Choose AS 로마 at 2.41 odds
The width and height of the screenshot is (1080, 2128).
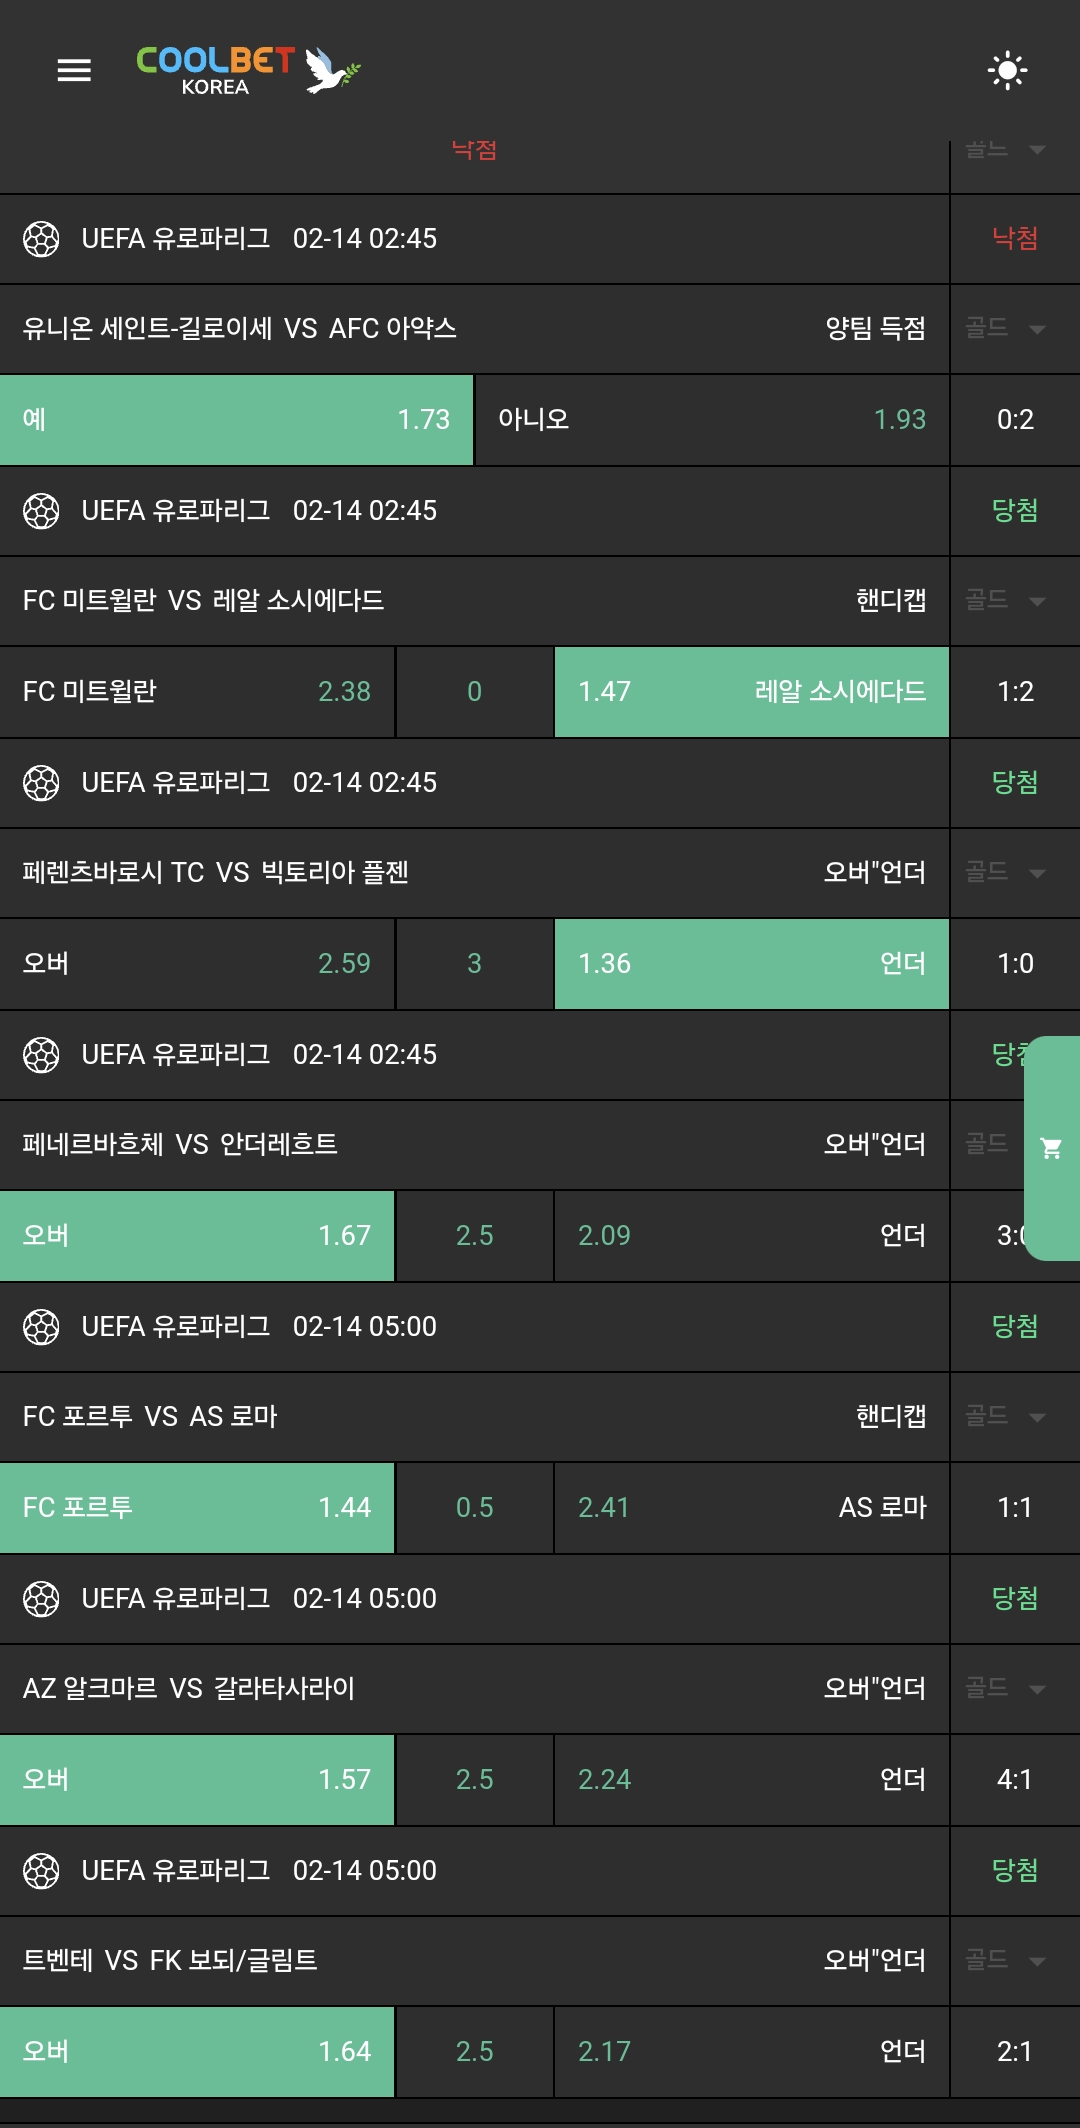[752, 1508]
